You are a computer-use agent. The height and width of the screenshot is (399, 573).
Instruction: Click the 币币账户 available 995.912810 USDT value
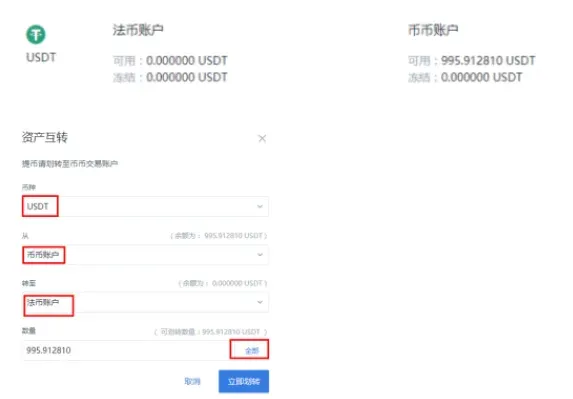tap(488, 60)
